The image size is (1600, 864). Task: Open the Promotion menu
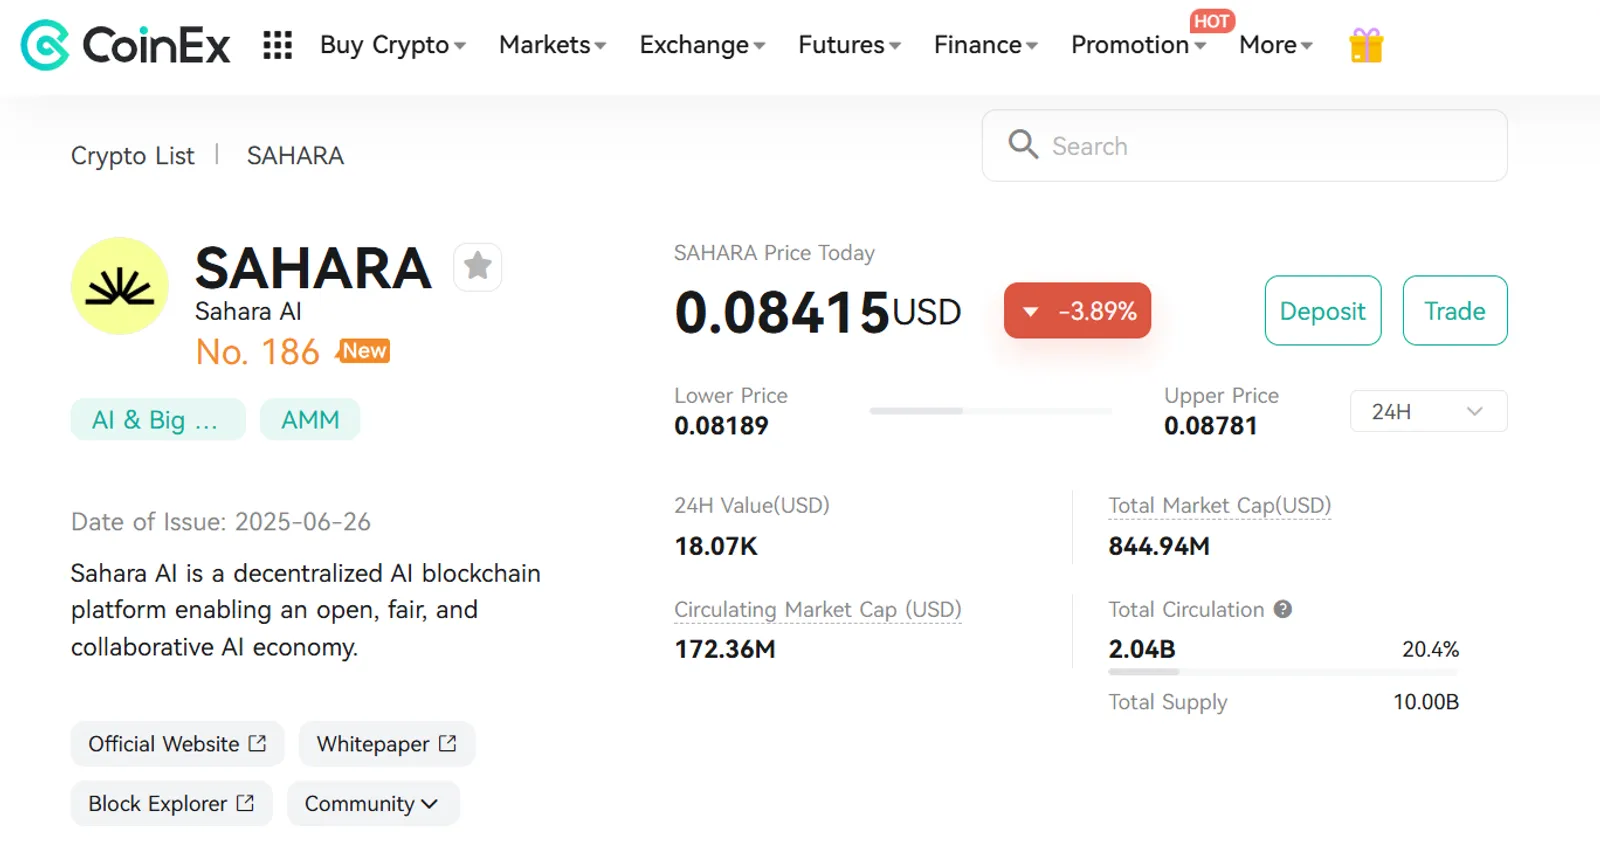click(1139, 45)
